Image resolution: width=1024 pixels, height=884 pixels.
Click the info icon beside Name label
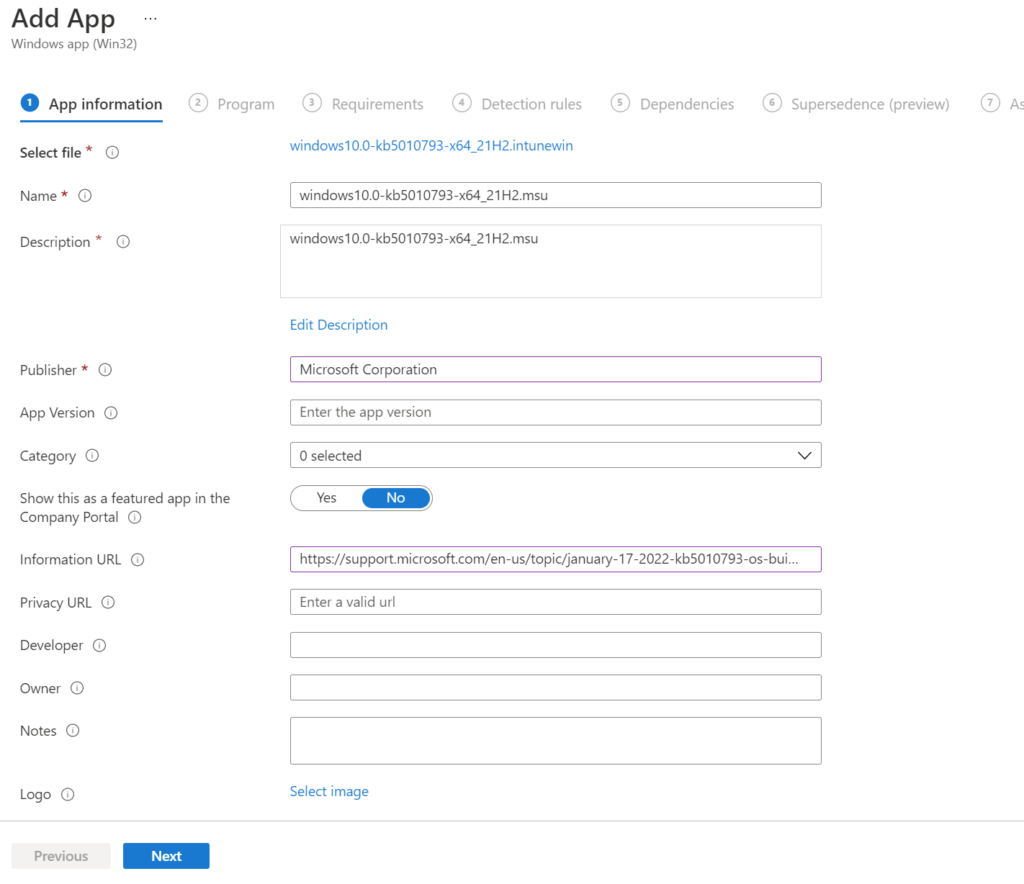pos(85,196)
